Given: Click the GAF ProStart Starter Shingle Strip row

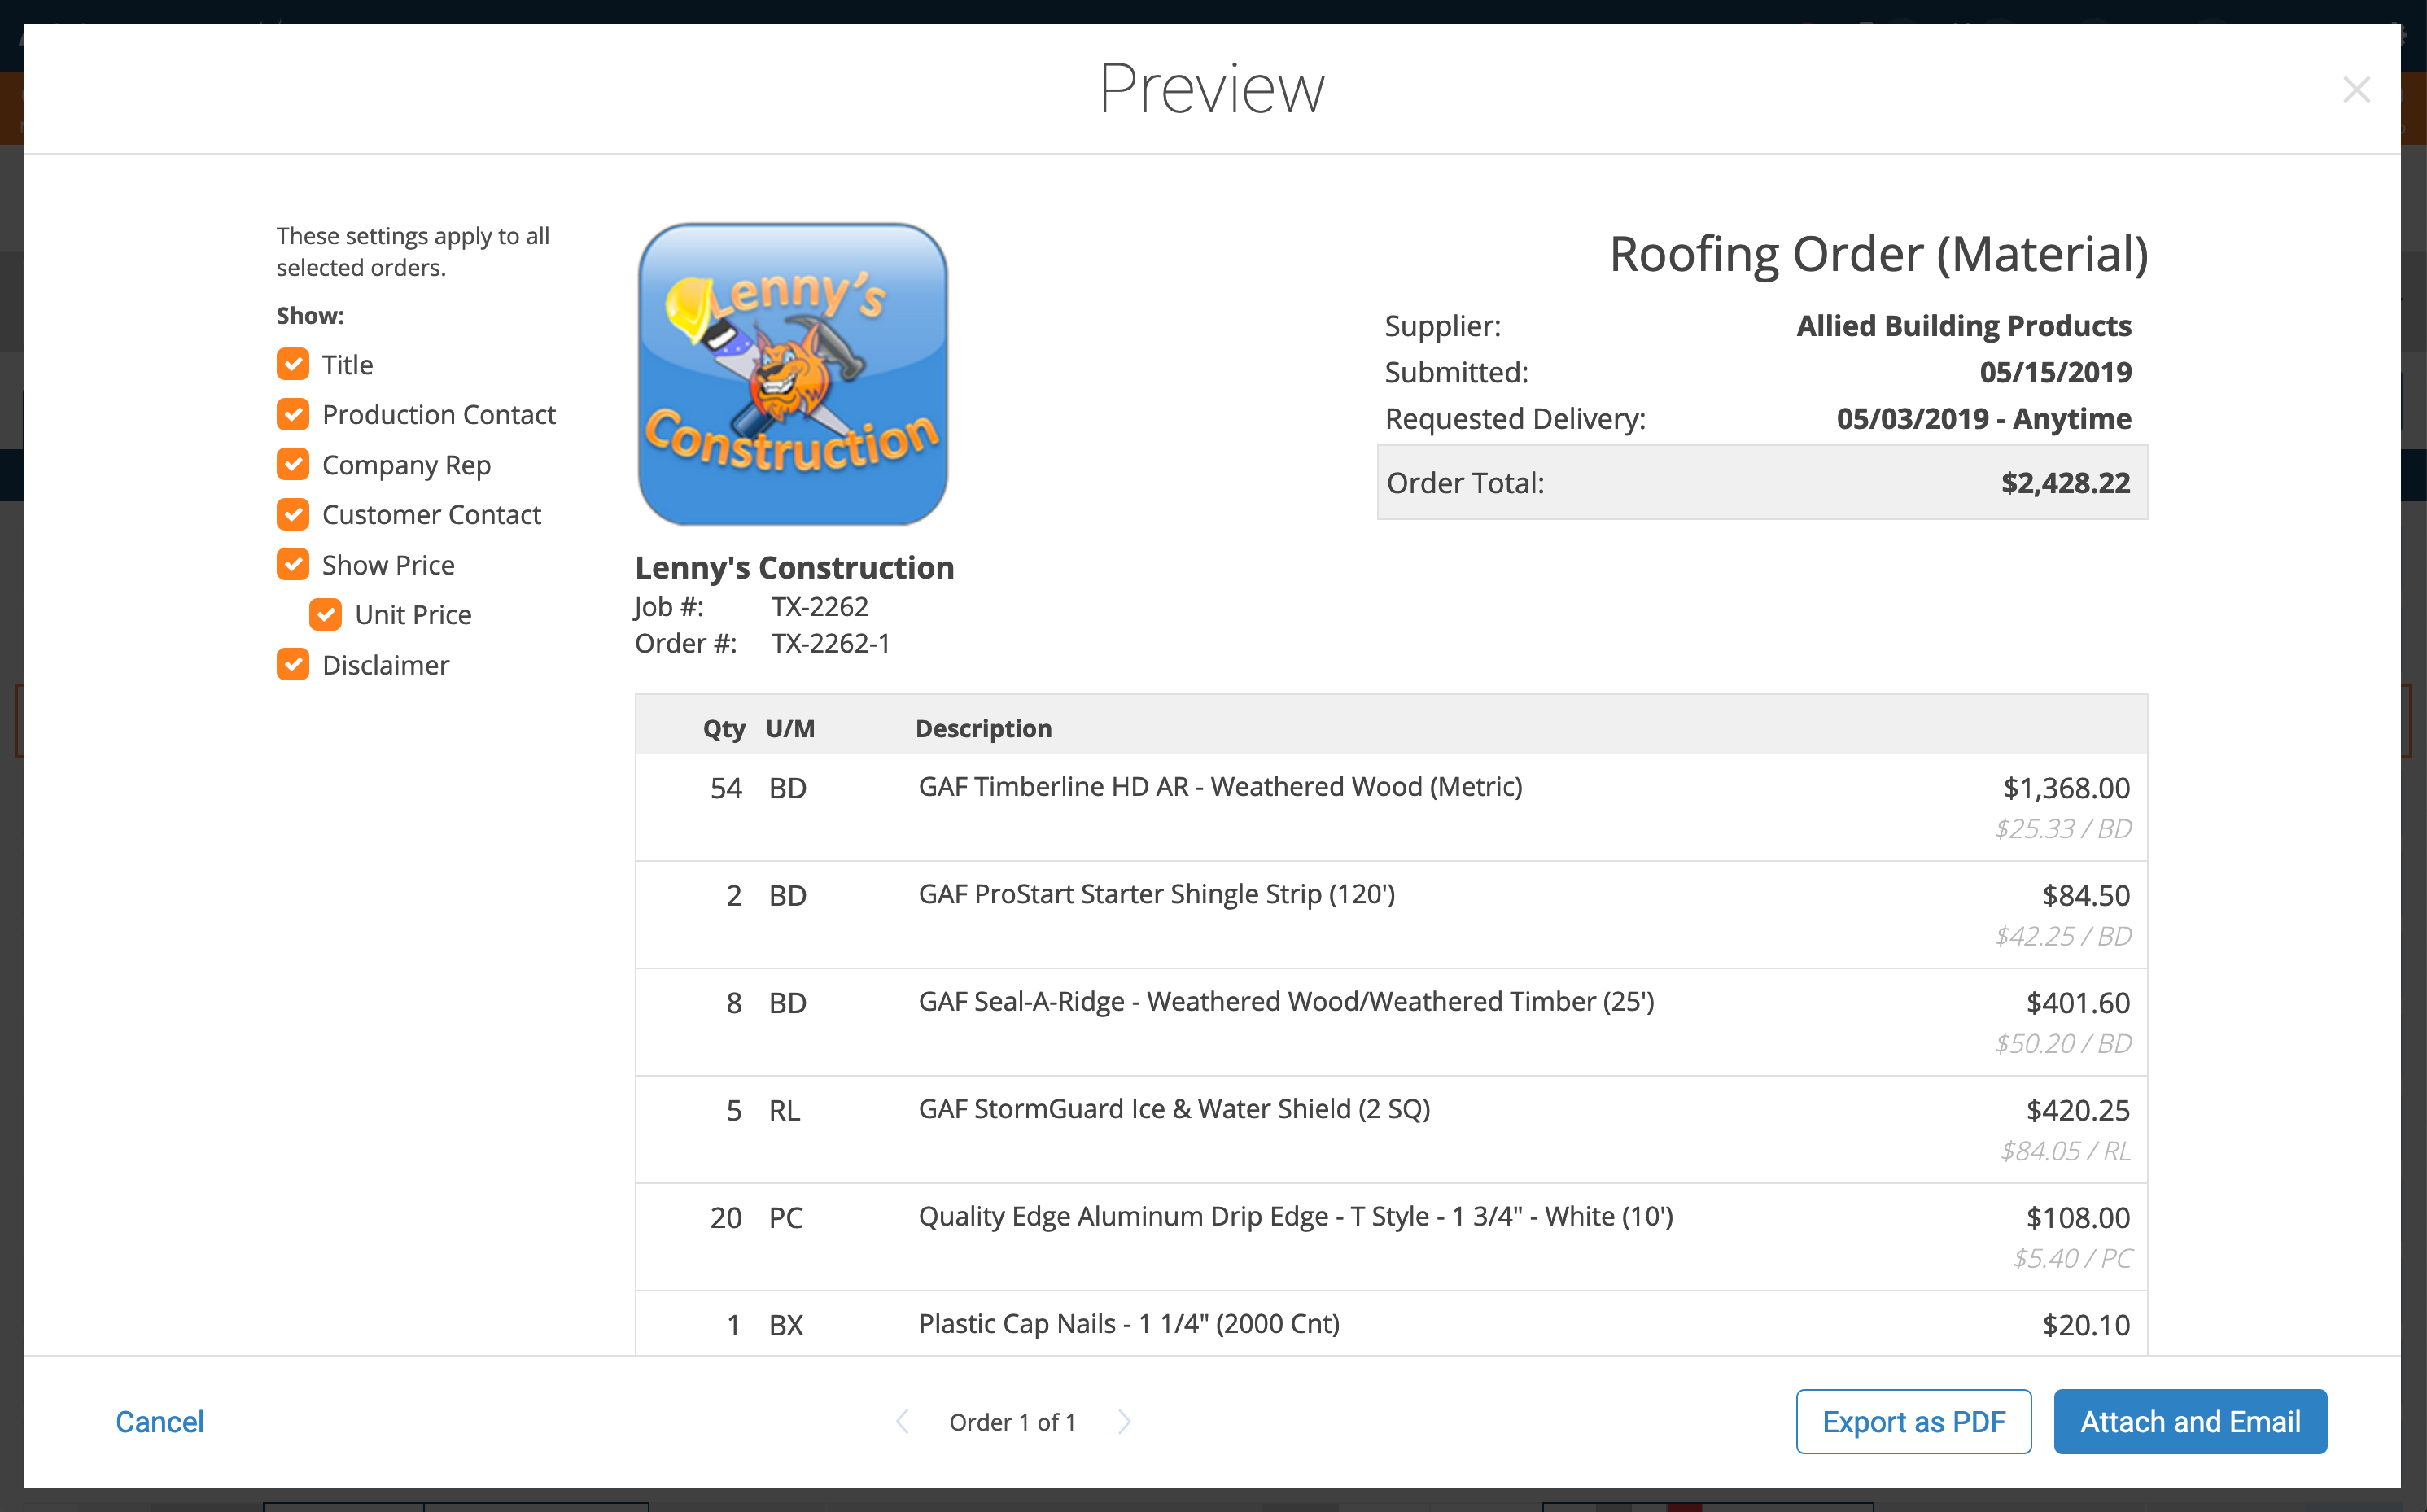Looking at the screenshot, I should pos(1390,914).
